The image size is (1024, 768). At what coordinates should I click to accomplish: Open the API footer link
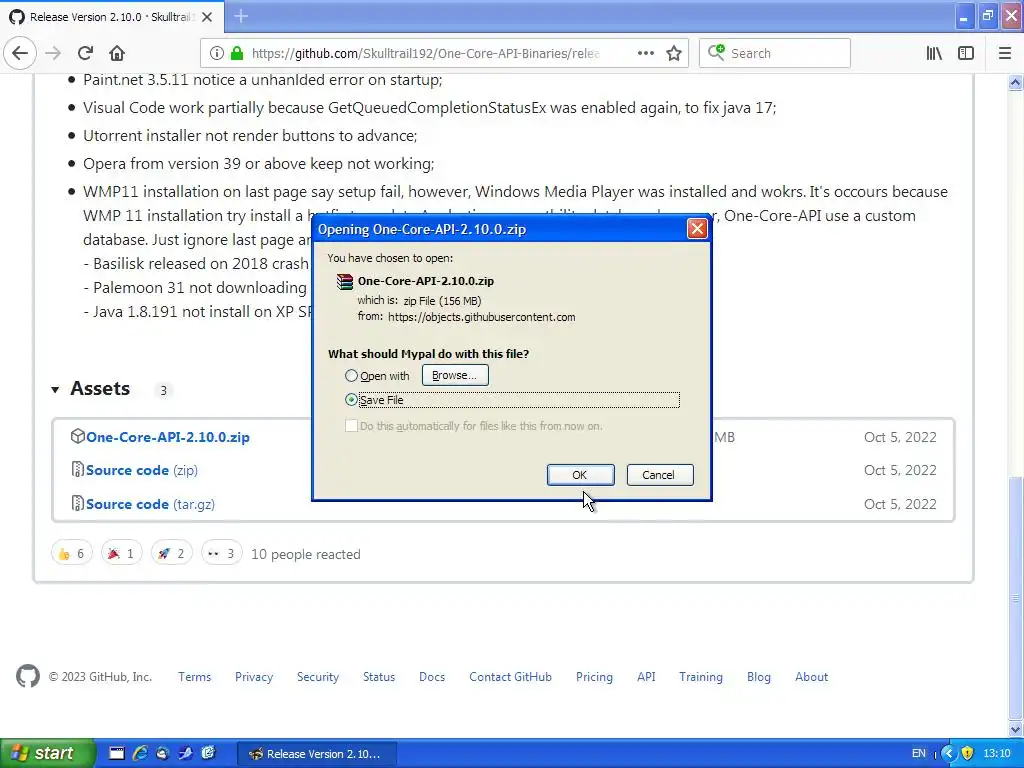point(646,677)
